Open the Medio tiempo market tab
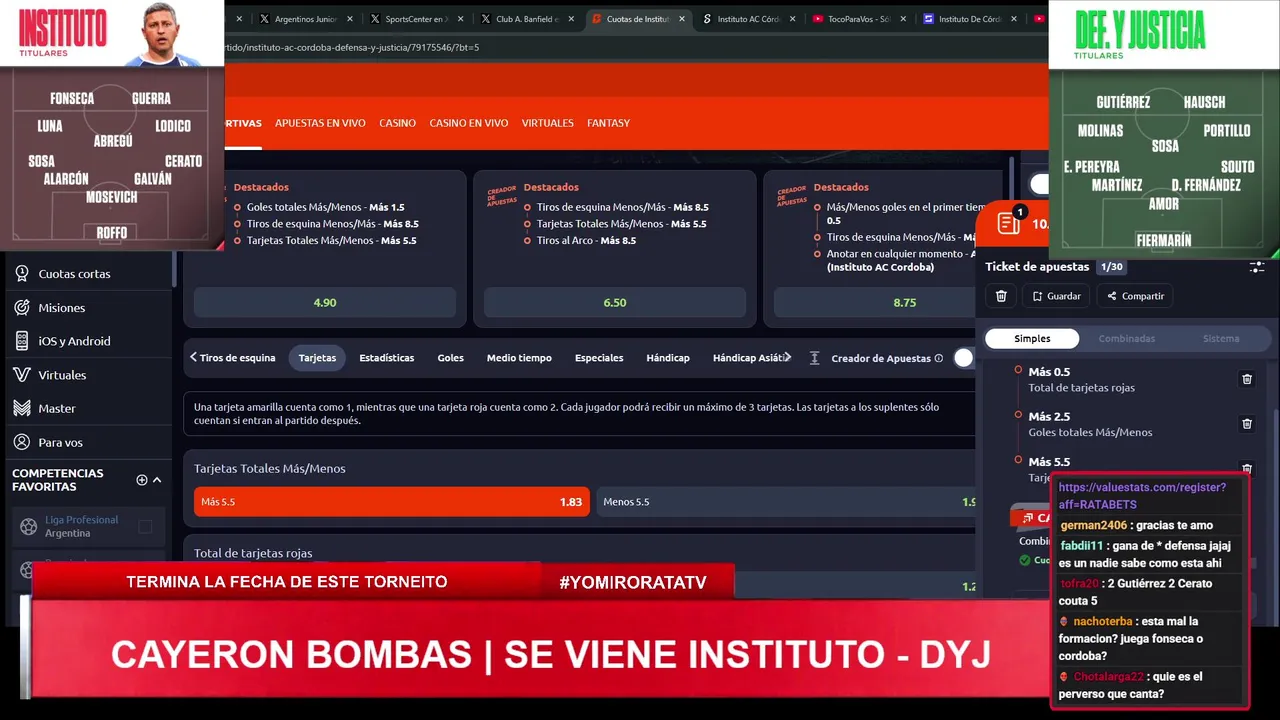The image size is (1280, 720). (520, 358)
